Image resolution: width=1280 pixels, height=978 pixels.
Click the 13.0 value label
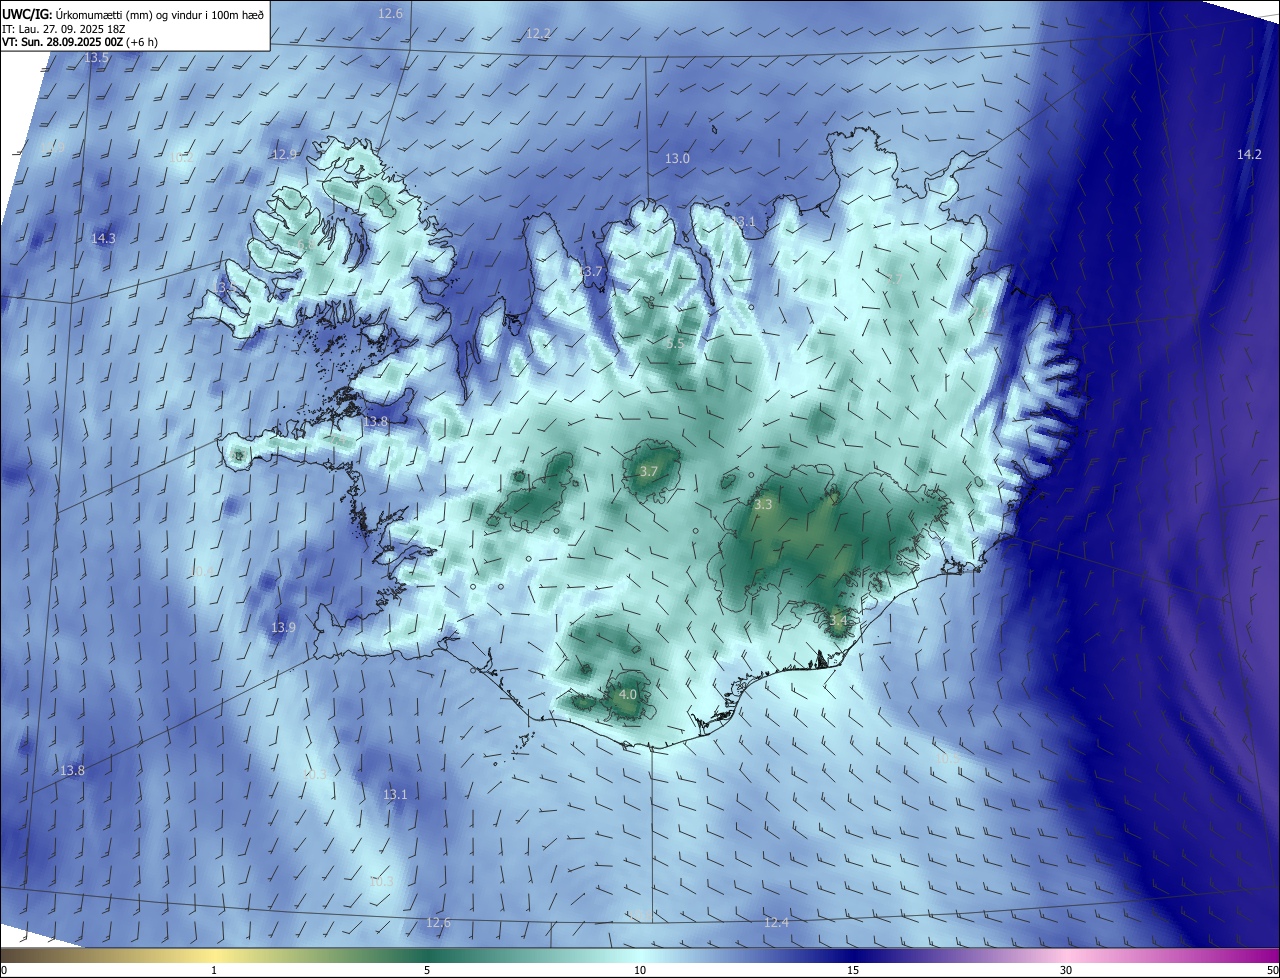(x=677, y=159)
